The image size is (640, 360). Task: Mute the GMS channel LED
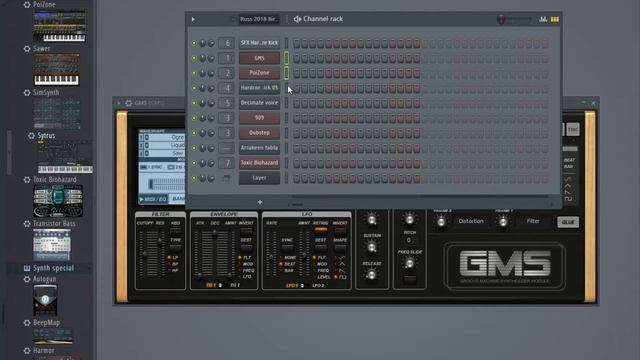[x=194, y=58]
